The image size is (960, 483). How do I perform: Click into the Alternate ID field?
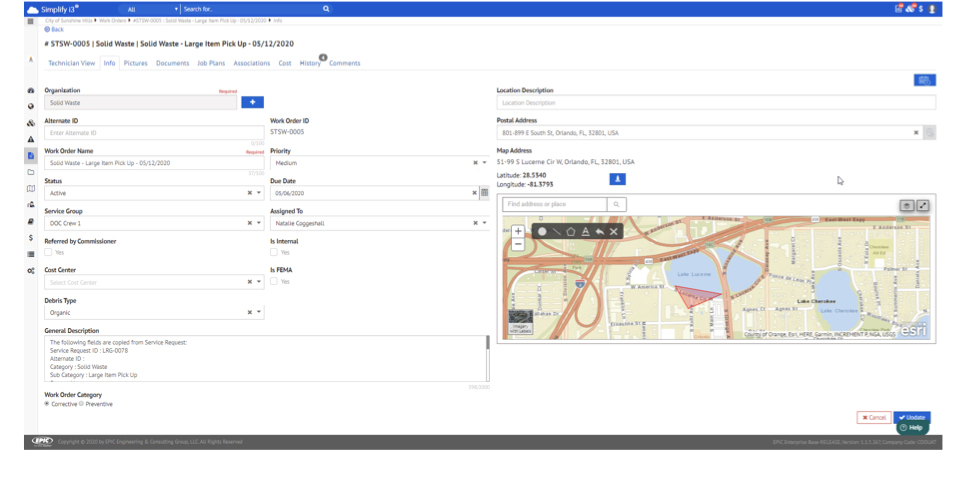(154, 132)
